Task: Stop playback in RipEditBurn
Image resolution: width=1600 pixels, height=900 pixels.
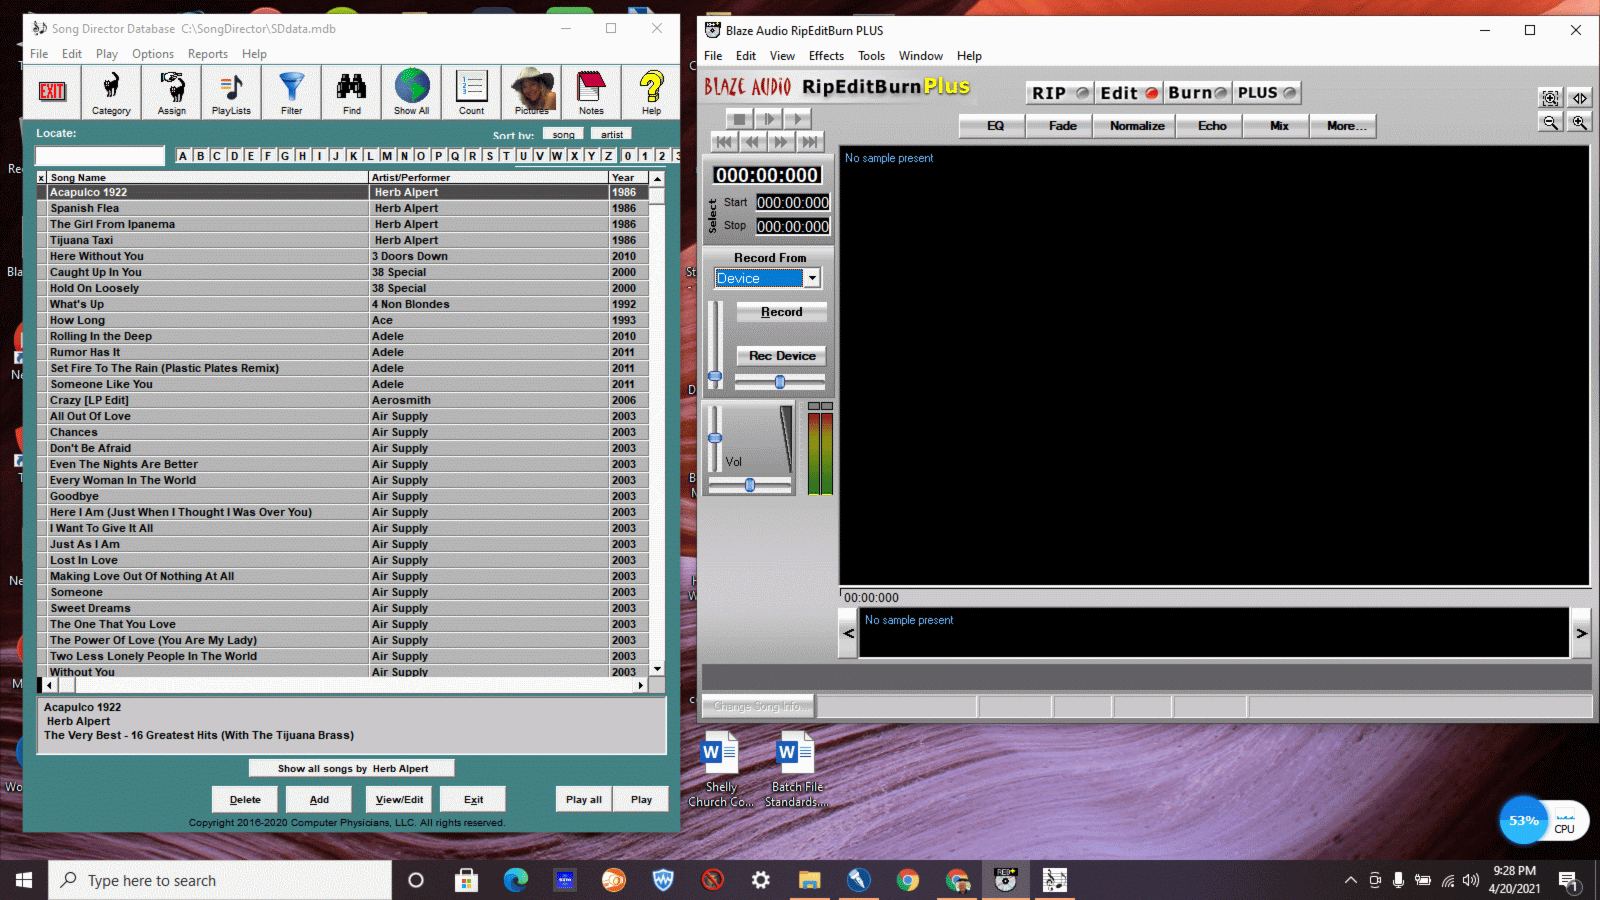Action: (x=739, y=119)
